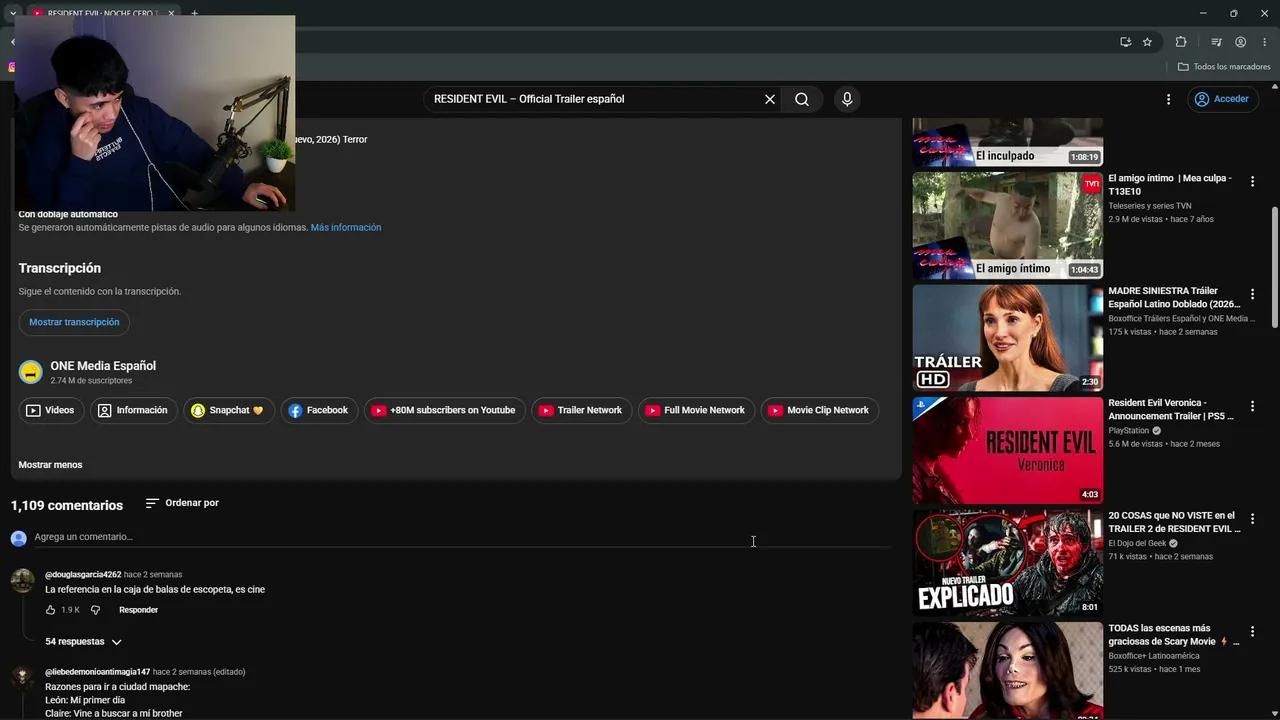
Task: Open the browser extensions puzzle icon
Action: coord(1181,42)
